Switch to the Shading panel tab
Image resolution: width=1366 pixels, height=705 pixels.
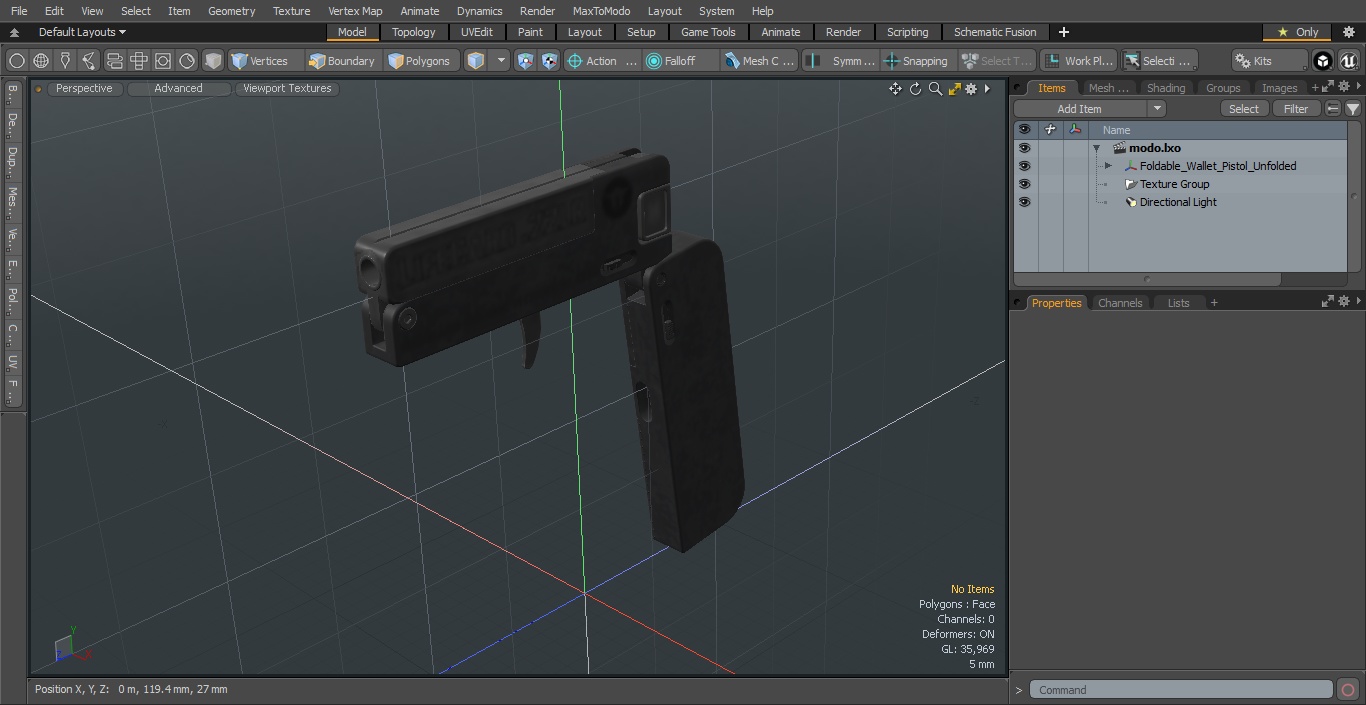pyautogui.click(x=1166, y=88)
